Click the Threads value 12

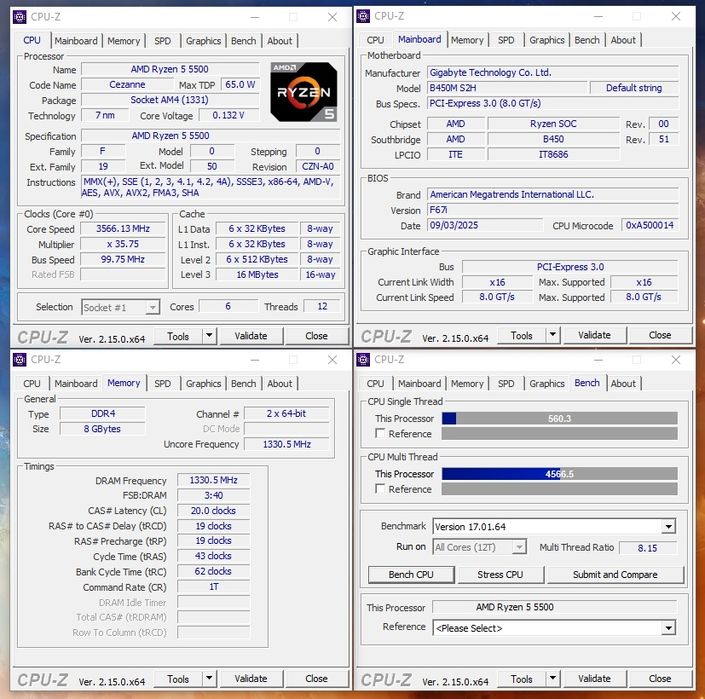pos(322,307)
